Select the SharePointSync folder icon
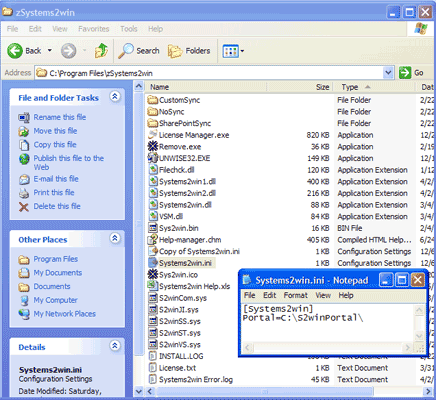The width and height of the screenshot is (436, 400). [153, 123]
